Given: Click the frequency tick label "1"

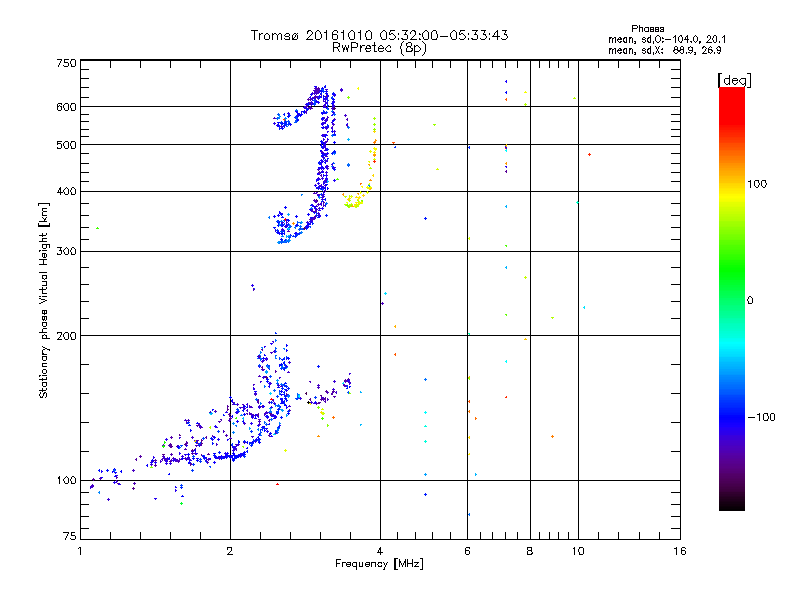Looking at the screenshot, I should coord(80,551).
